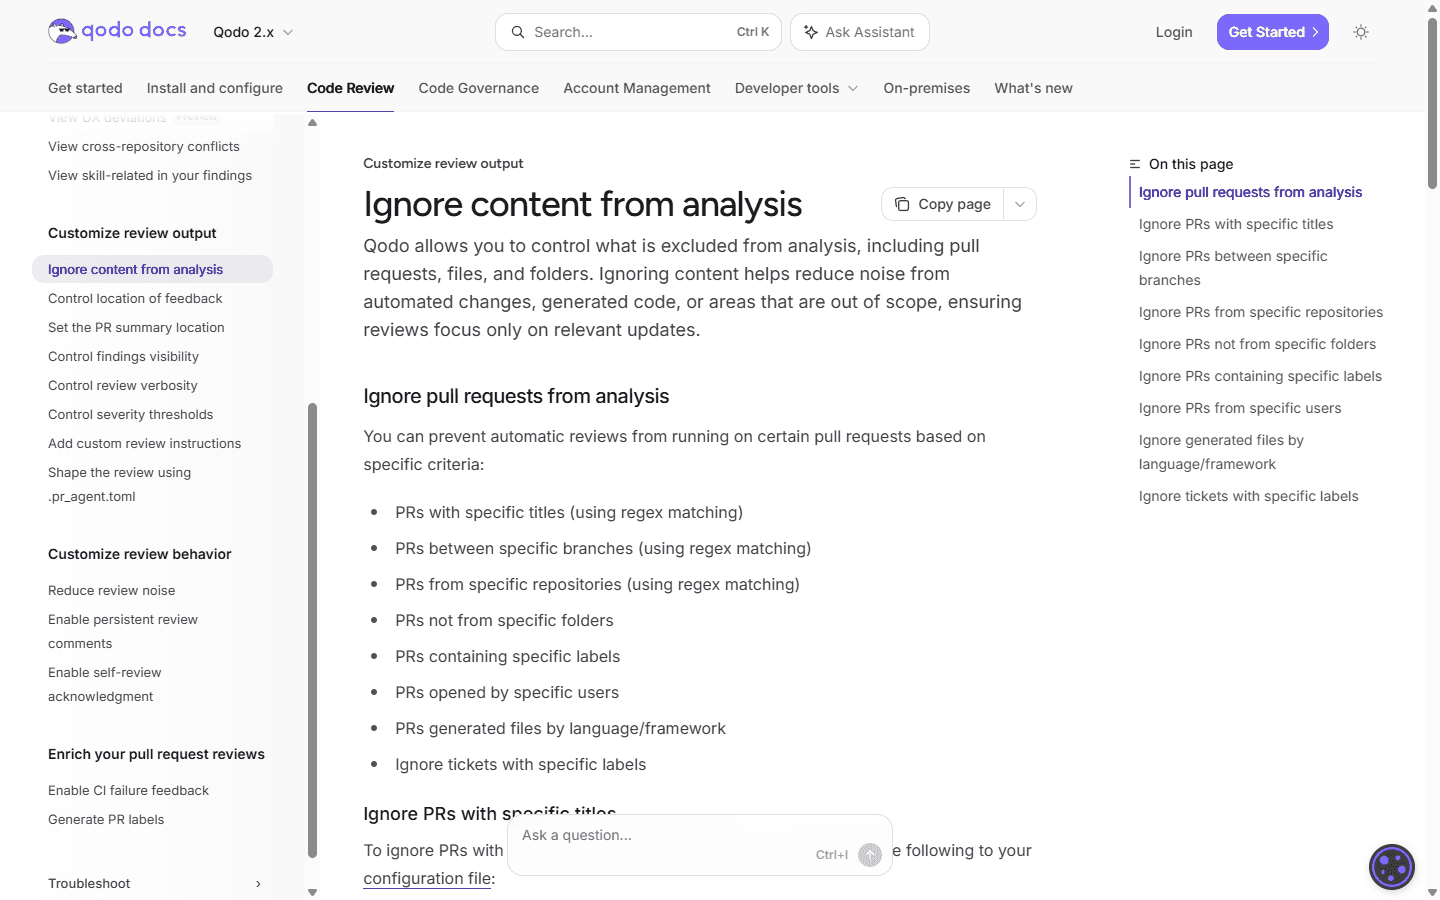Screen dimensions: 1440x900
Task: Go to the Code Governance tab
Action: point(479,88)
